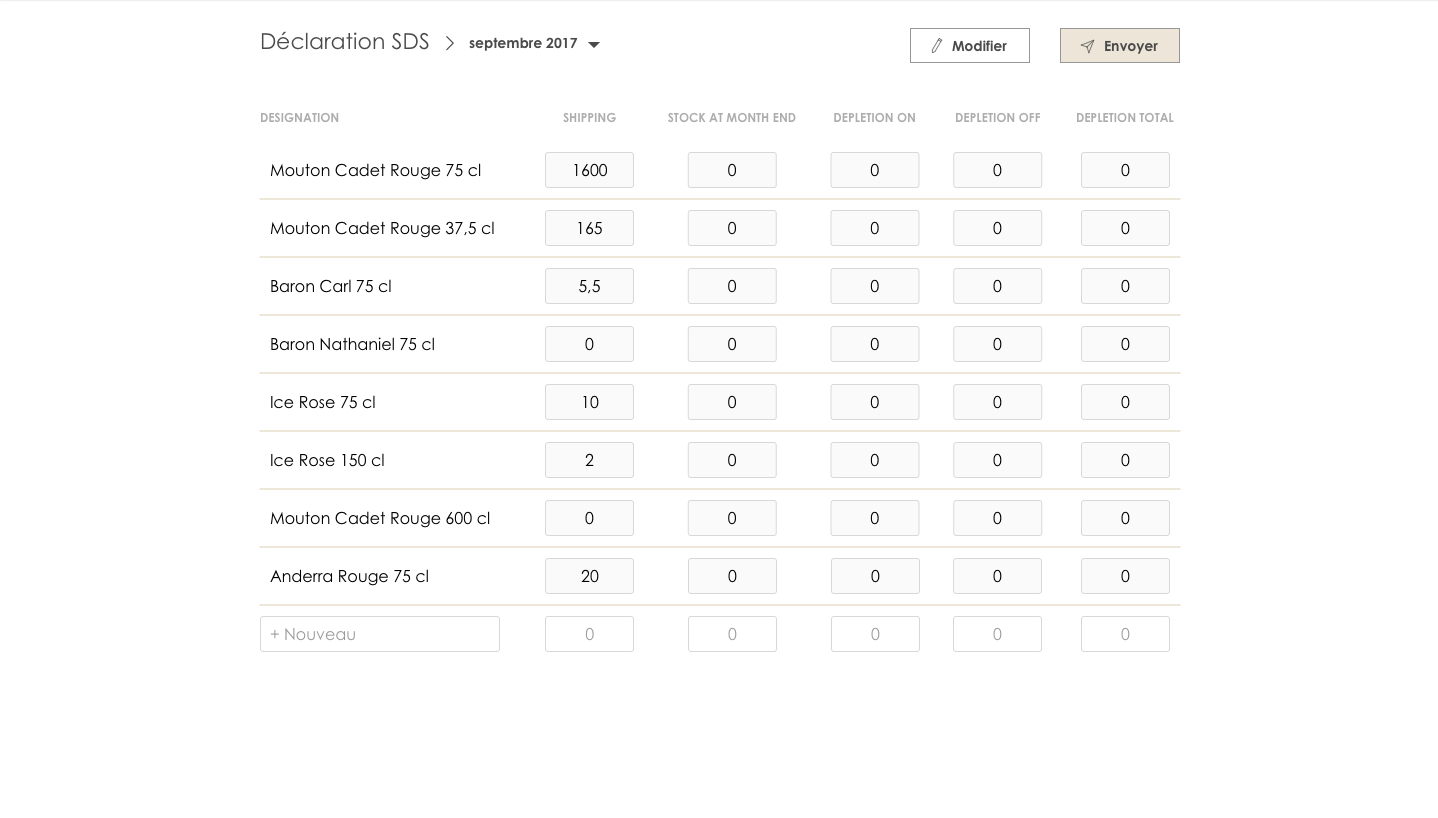Click Depletion Off for Mouton Cadet Rouge 75 cl

coord(997,170)
